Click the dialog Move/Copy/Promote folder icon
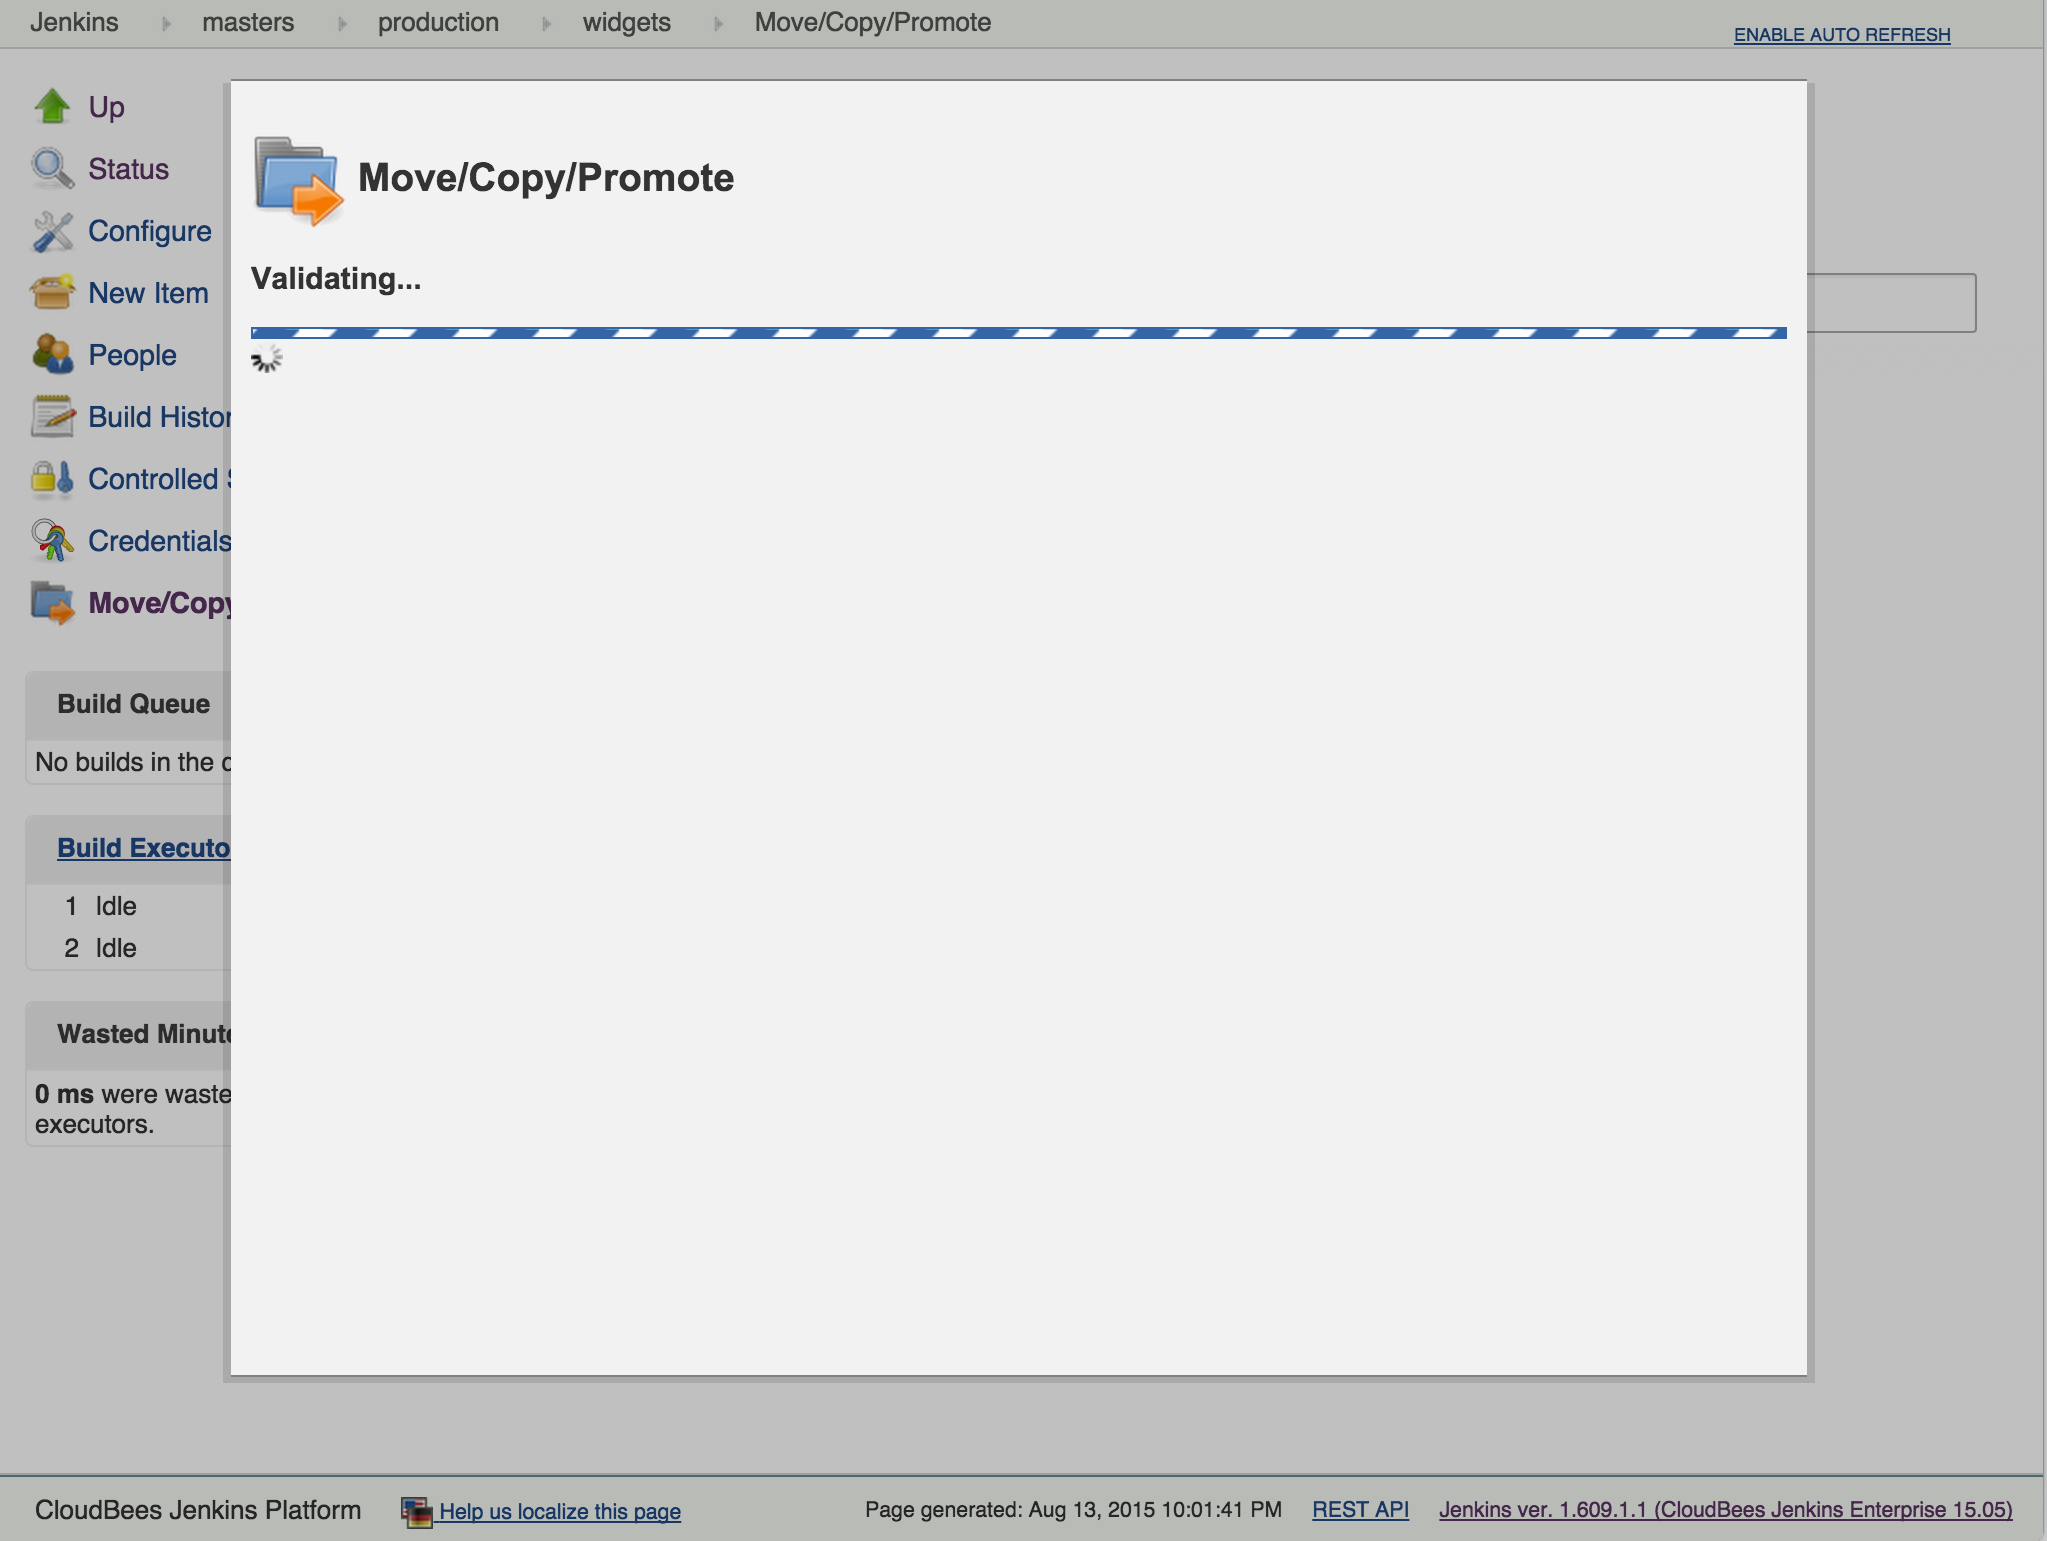2047x1541 pixels. point(298,180)
